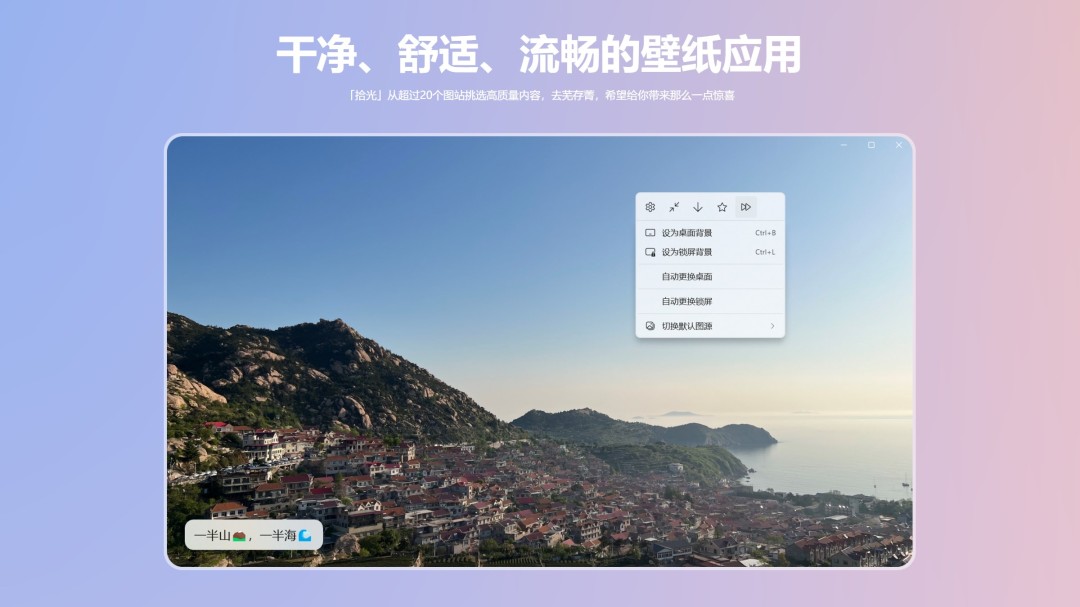Click the lock screen icon beside 设为锁屏背景
This screenshot has height=607, width=1080.
(650, 251)
